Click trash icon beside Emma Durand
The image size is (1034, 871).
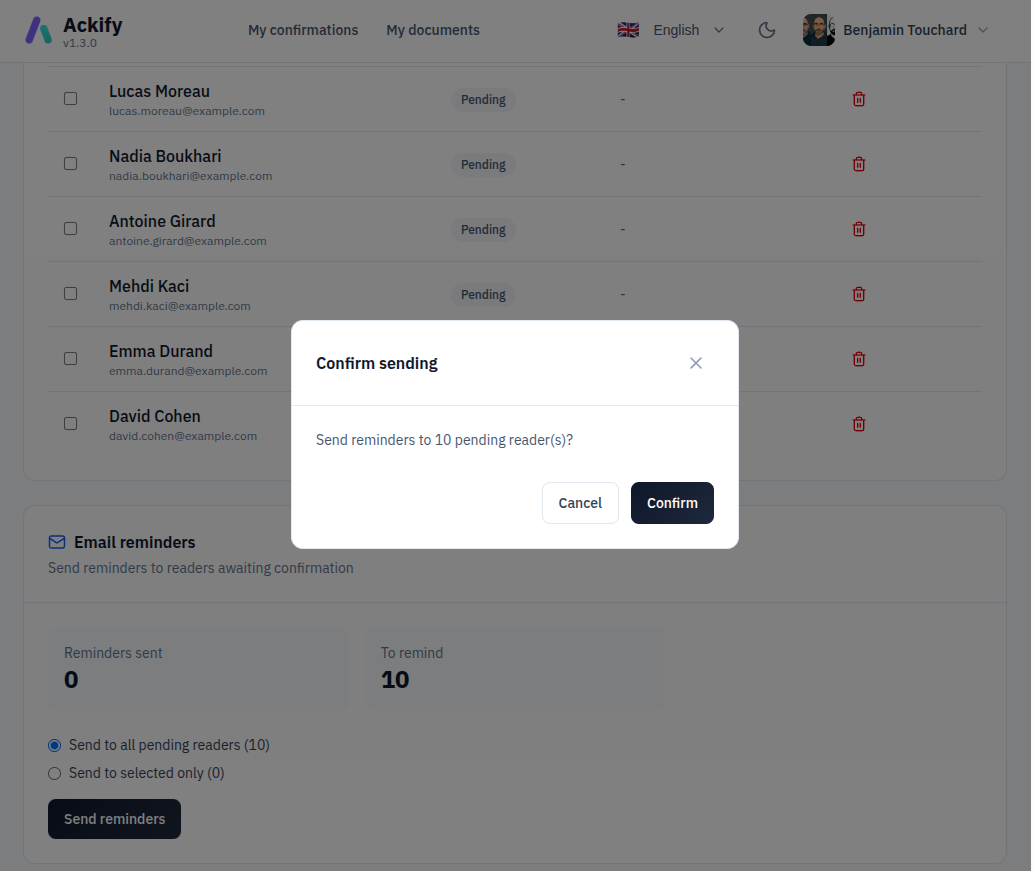coord(859,359)
